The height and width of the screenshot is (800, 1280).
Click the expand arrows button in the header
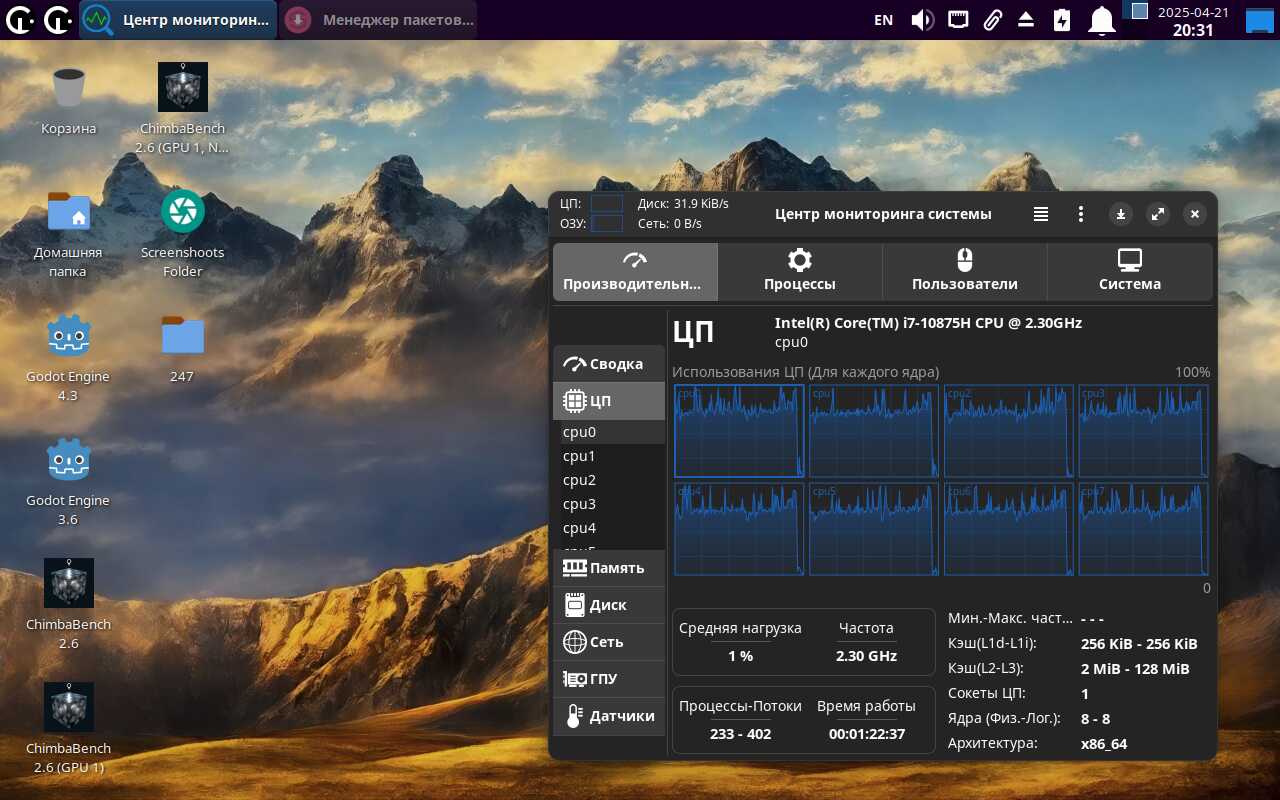point(1157,214)
